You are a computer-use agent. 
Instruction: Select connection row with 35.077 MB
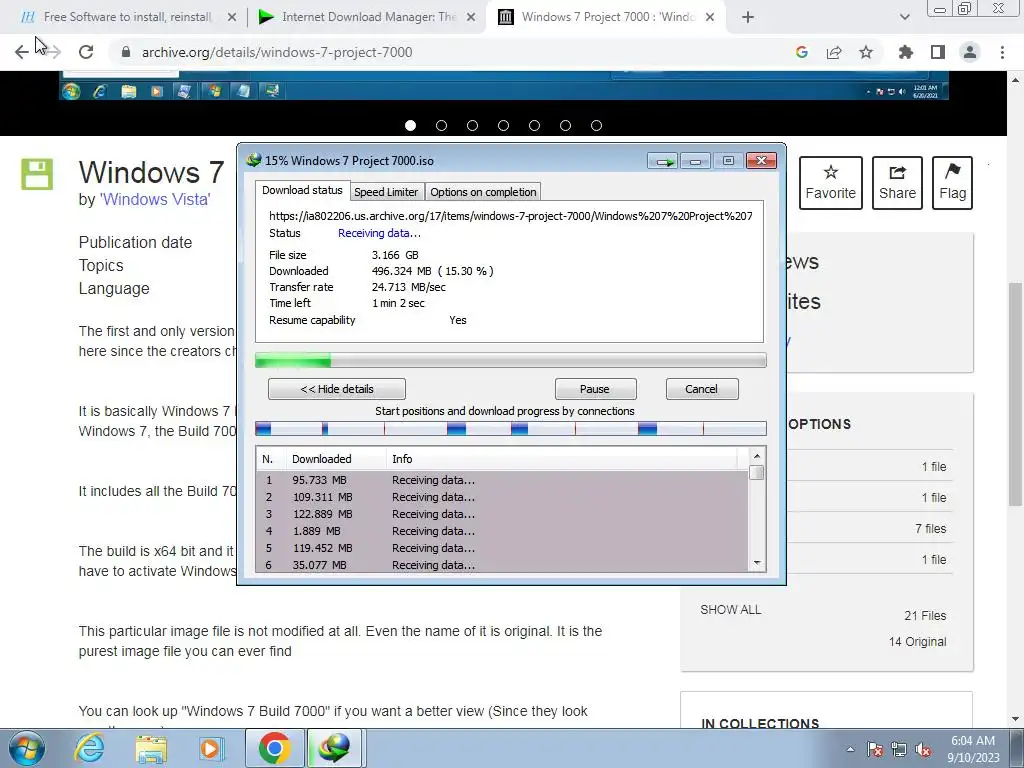[503, 565]
